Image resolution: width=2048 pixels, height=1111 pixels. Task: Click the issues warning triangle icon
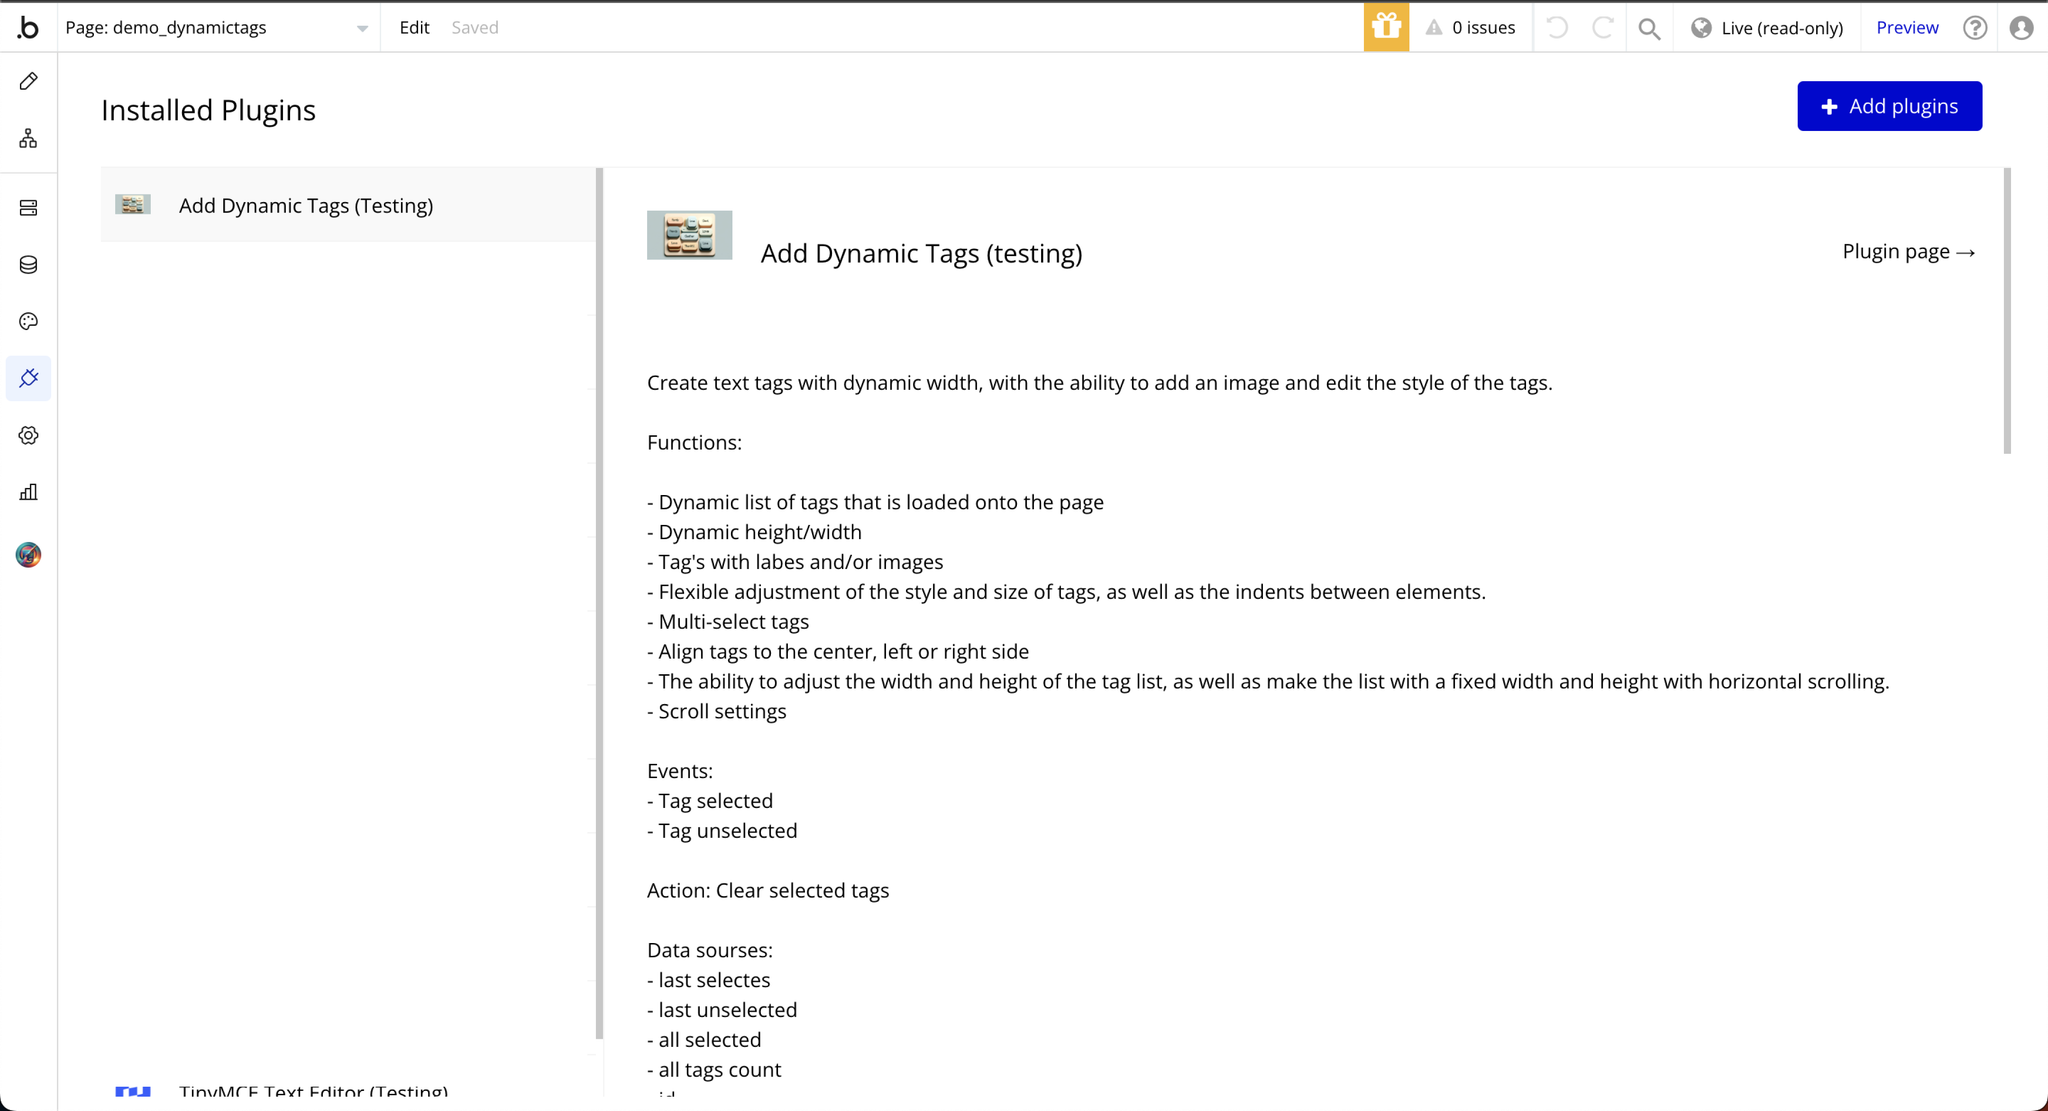coord(1434,27)
